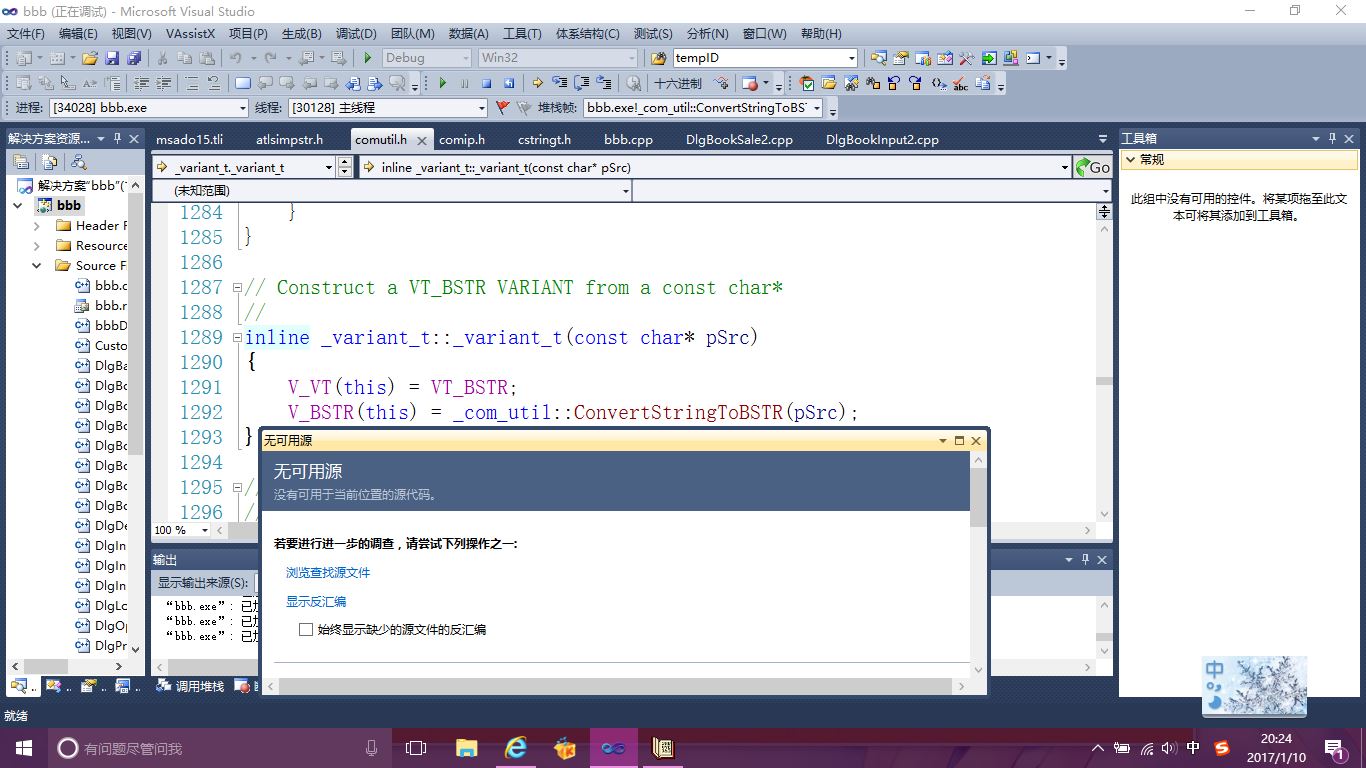Image resolution: width=1366 pixels, height=768 pixels.
Task: Open the 生成(B) menu
Action: click(x=302, y=33)
